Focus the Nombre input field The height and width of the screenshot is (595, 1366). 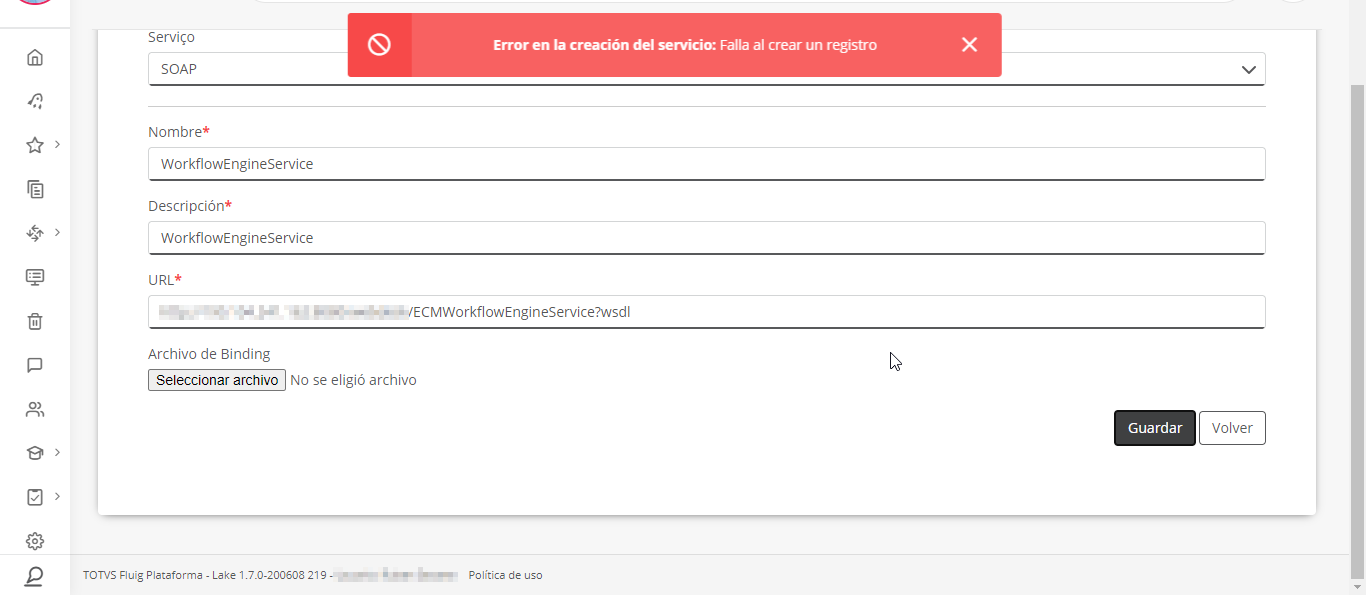coord(706,164)
